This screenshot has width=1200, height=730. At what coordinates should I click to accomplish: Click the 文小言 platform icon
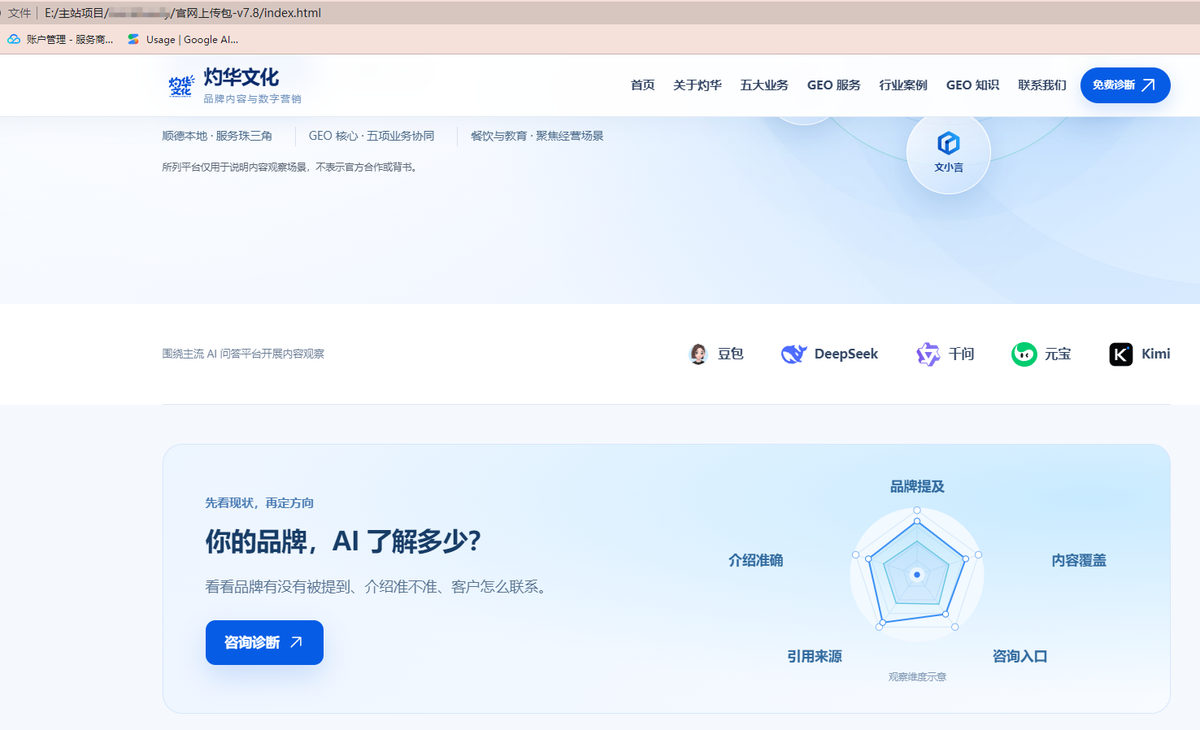(948, 143)
